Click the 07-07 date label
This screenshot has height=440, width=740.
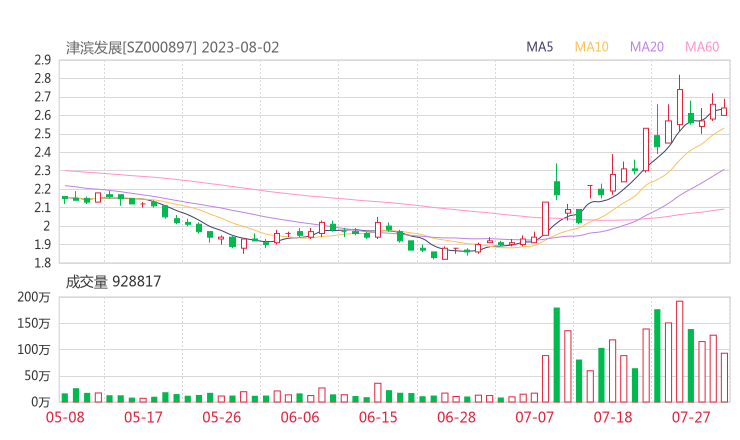click(534, 417)
